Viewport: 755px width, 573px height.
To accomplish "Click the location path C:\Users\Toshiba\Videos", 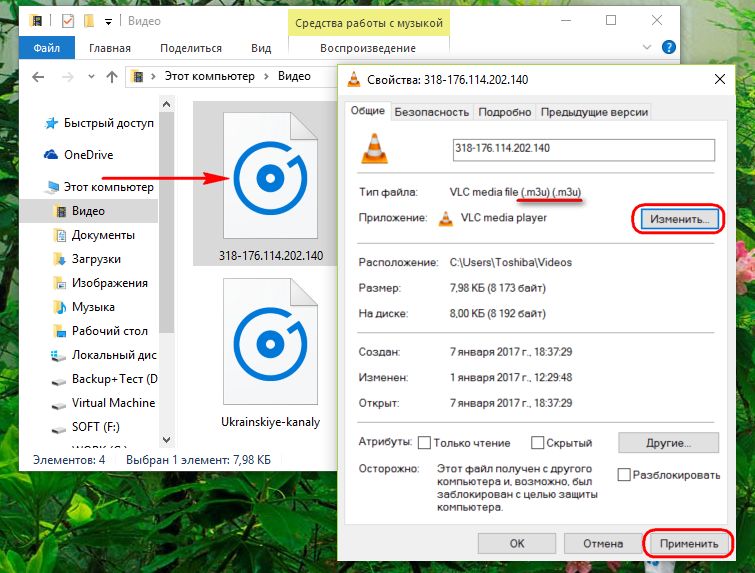I will [510, 262].
